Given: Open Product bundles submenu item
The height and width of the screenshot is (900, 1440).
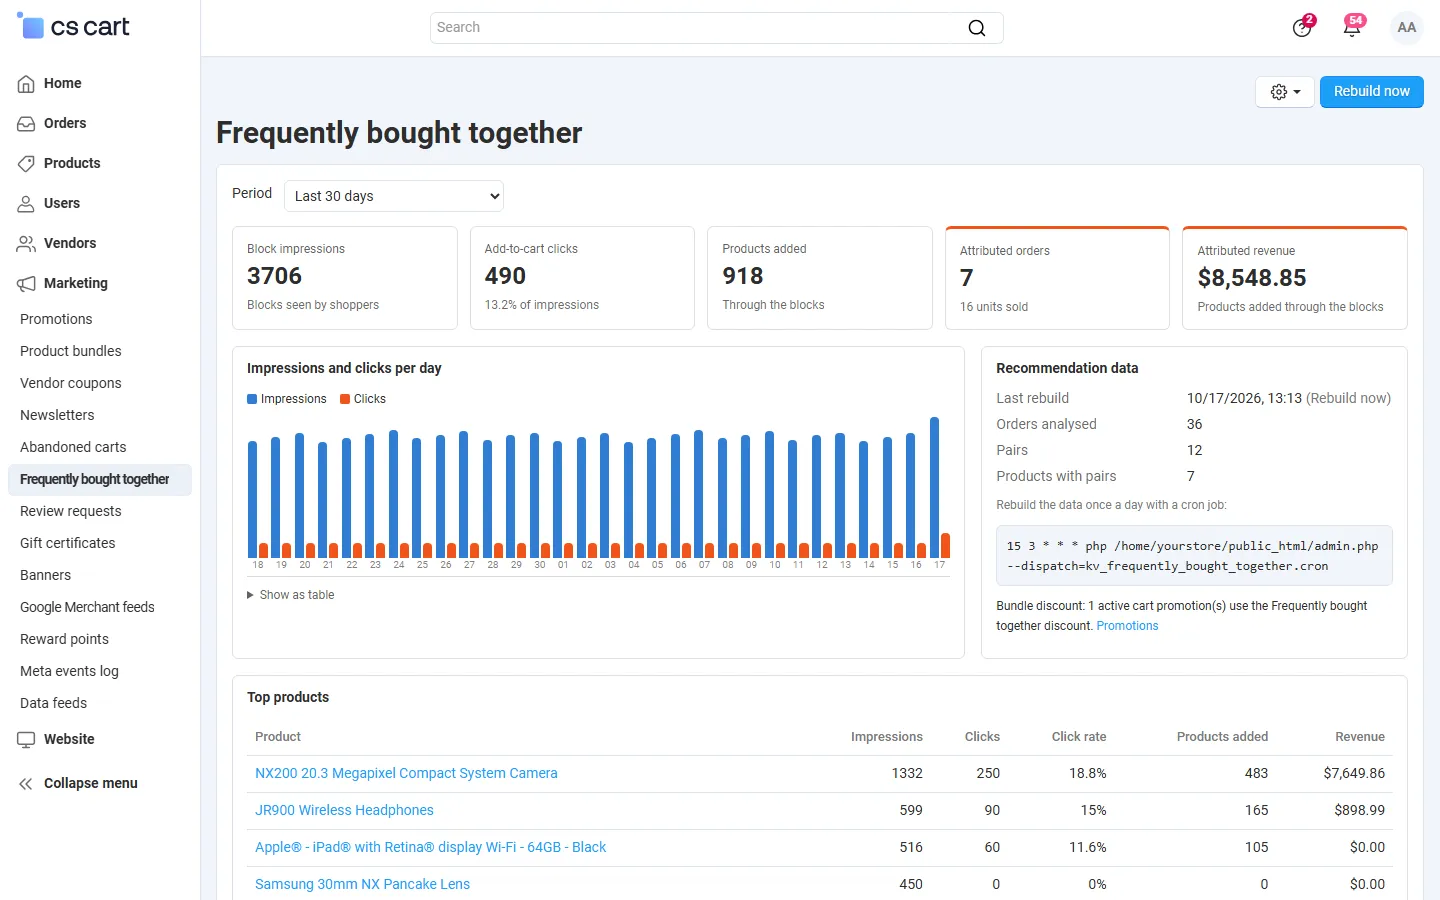Looking at the screenshot, I should [71, 351].
